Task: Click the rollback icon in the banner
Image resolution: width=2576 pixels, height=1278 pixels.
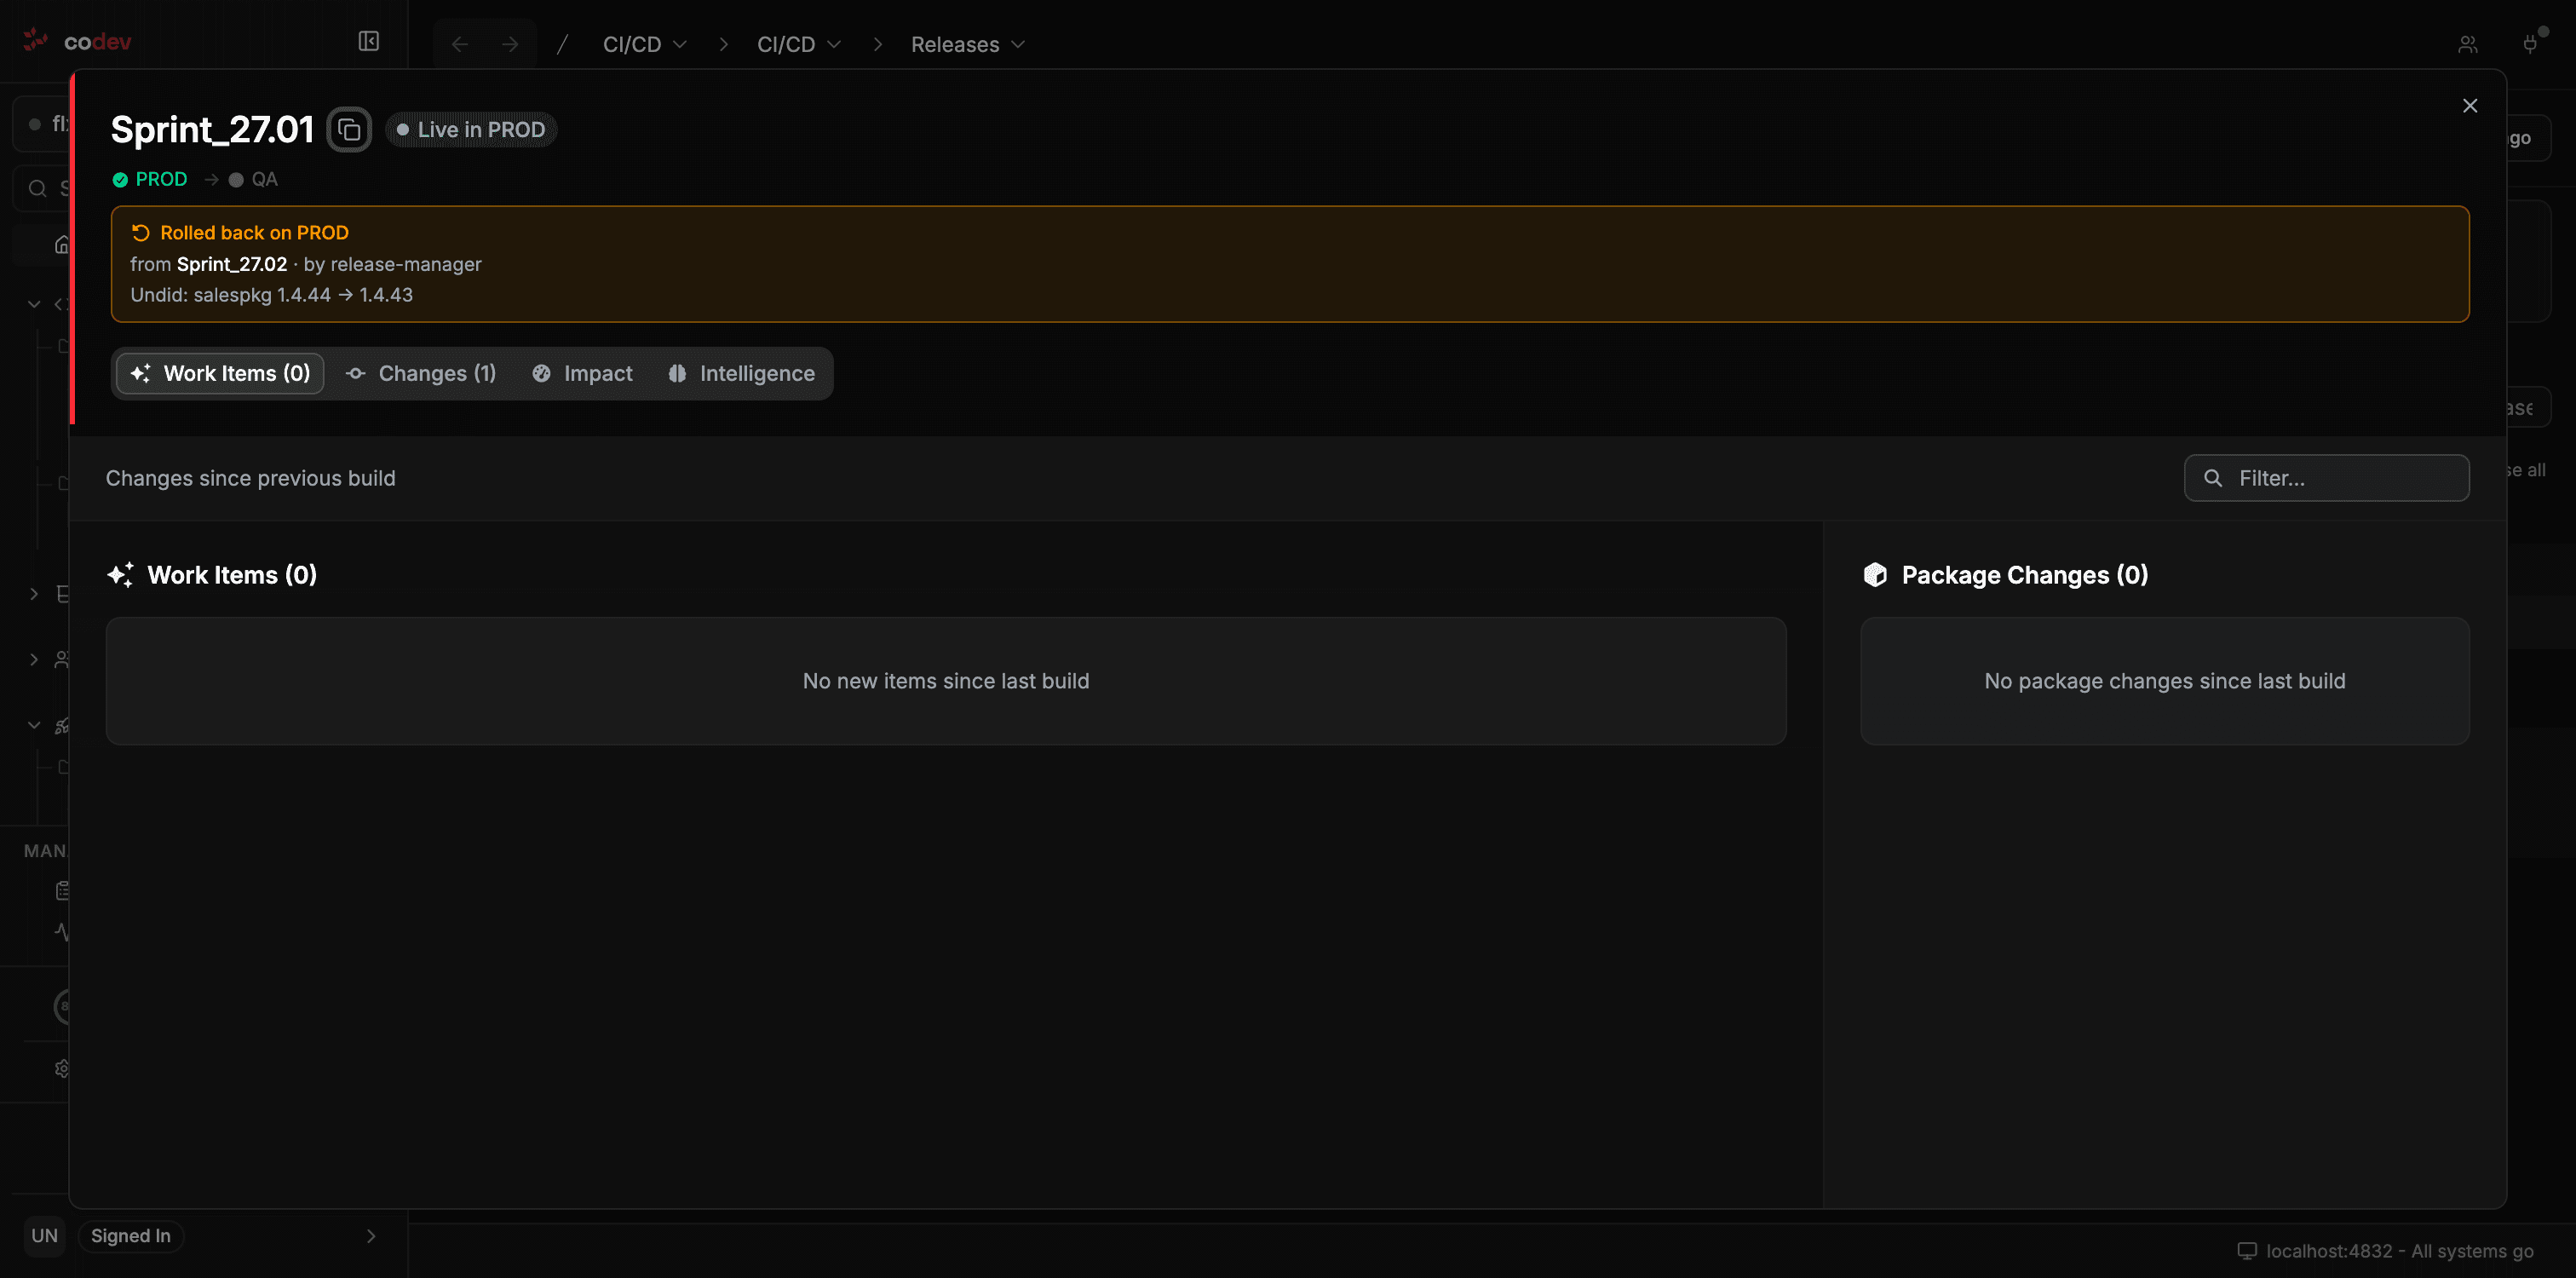Action: point(141,233)
